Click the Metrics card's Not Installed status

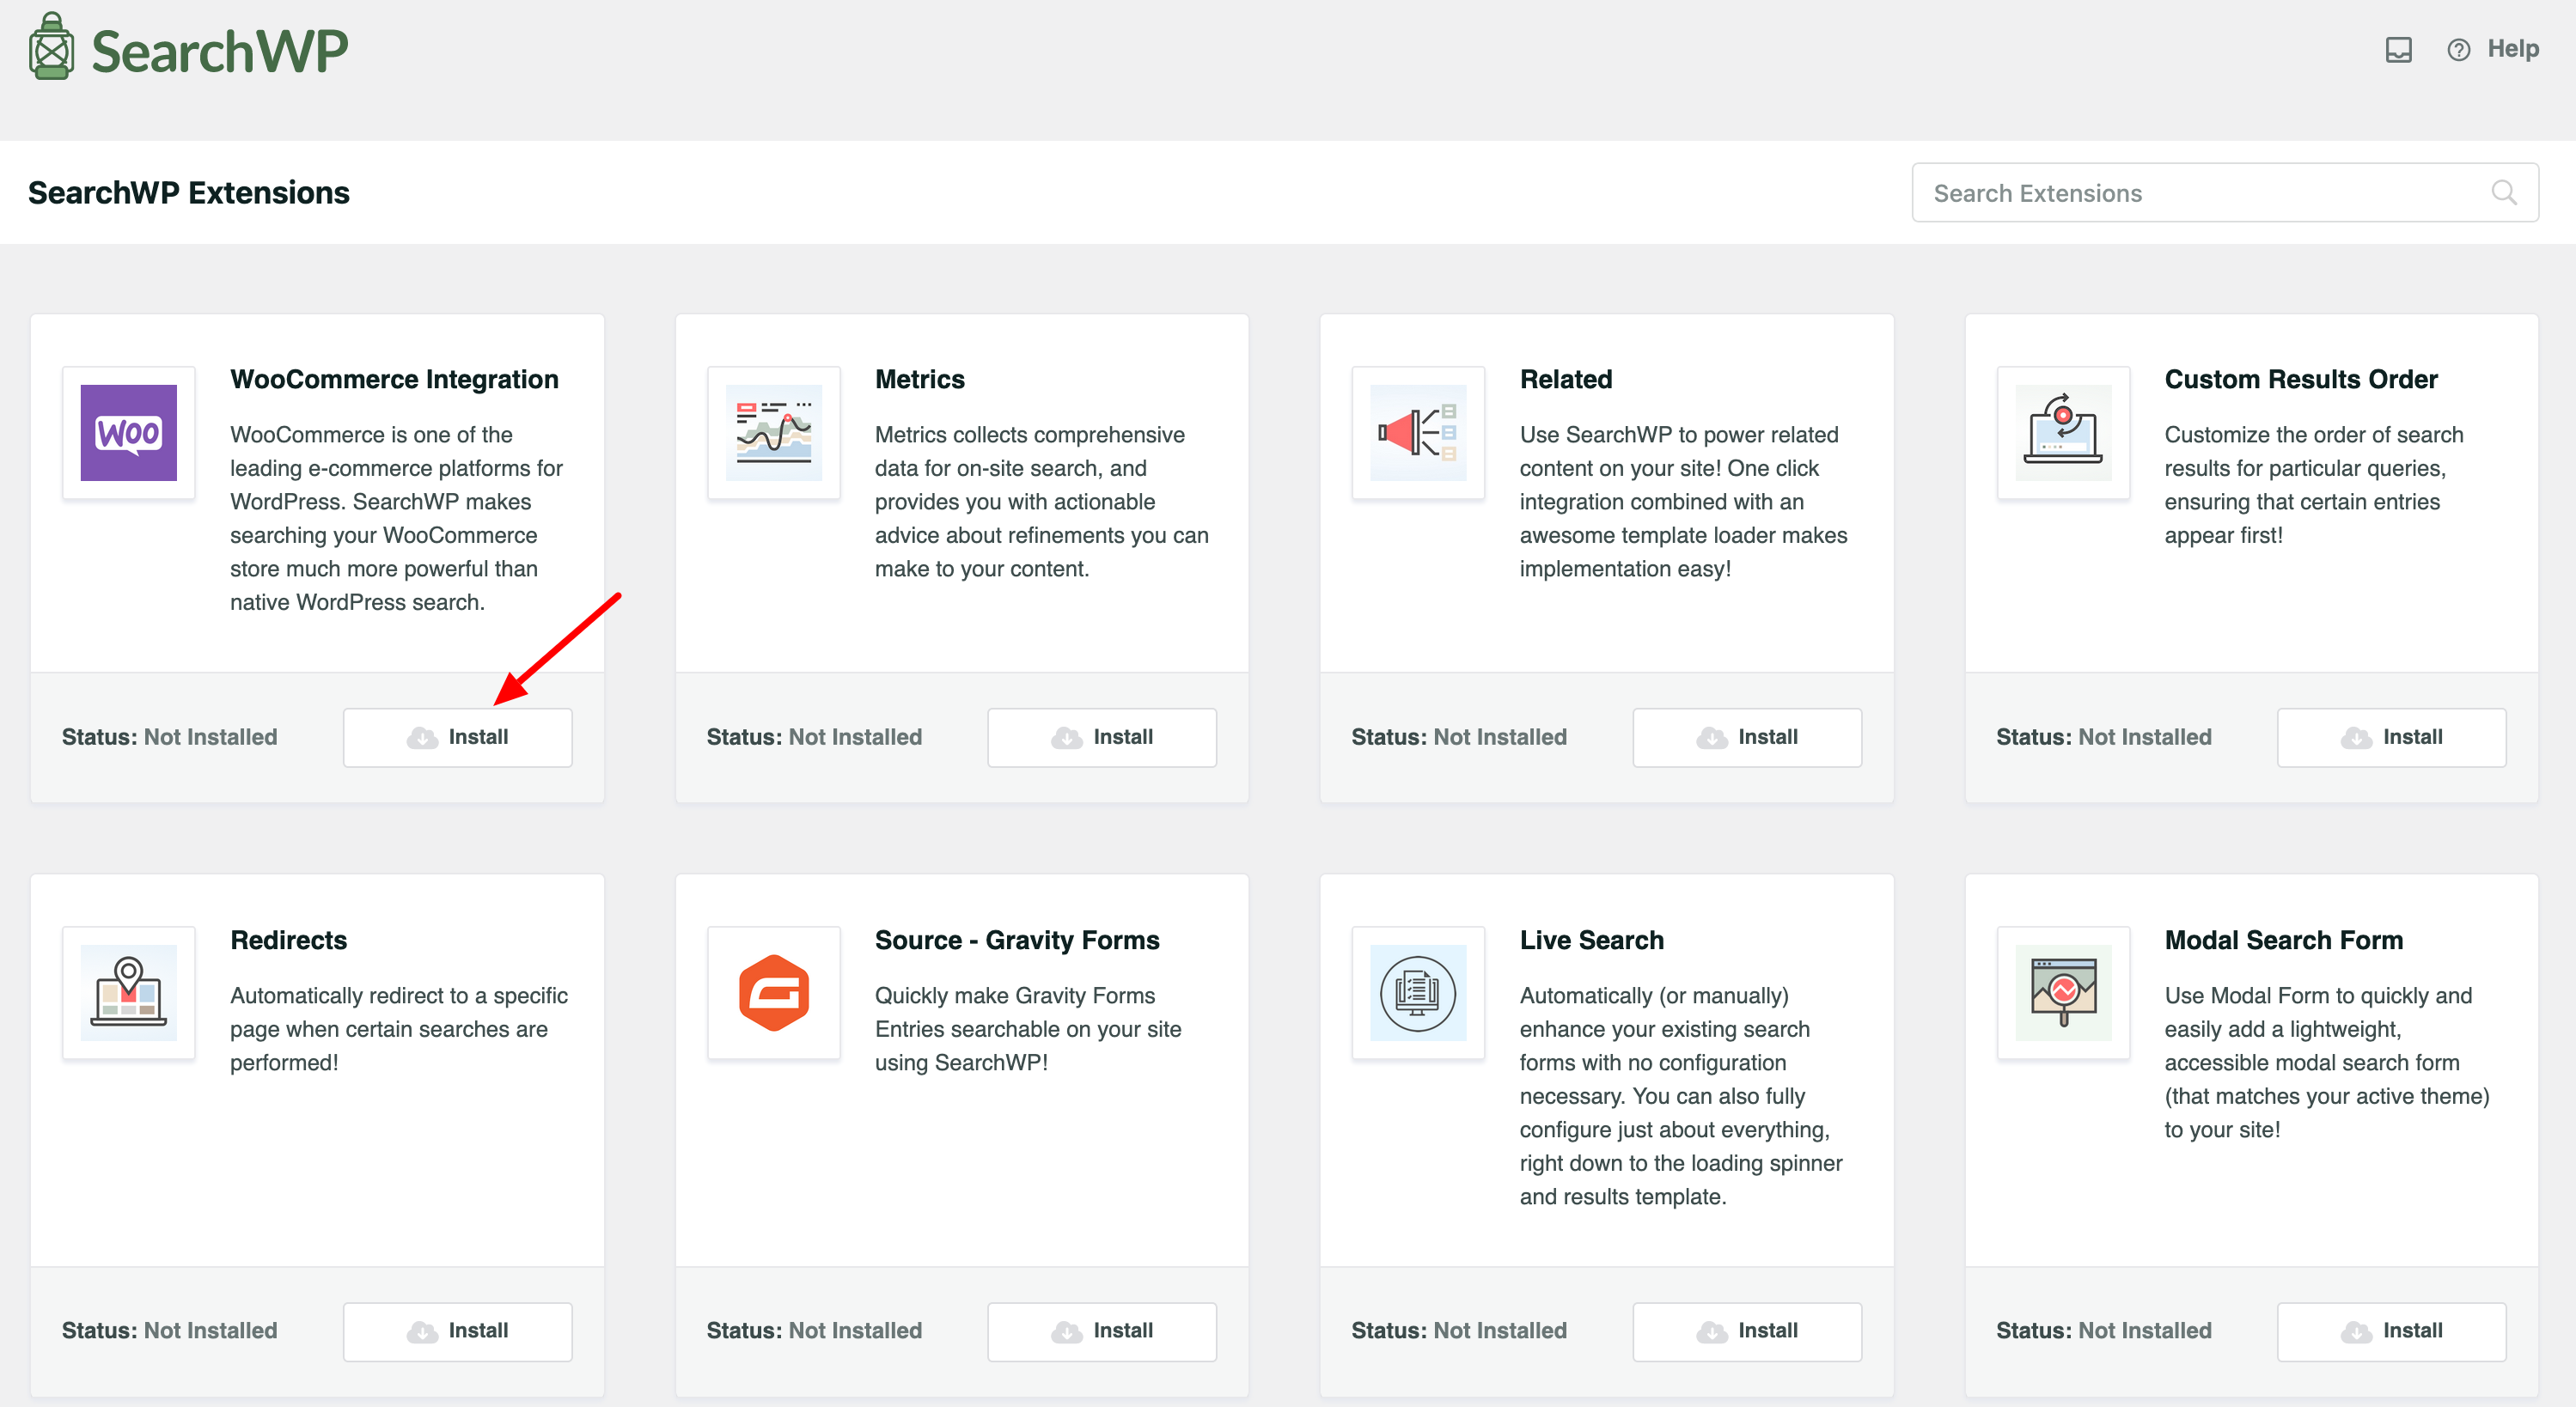(x=855, y=737)
